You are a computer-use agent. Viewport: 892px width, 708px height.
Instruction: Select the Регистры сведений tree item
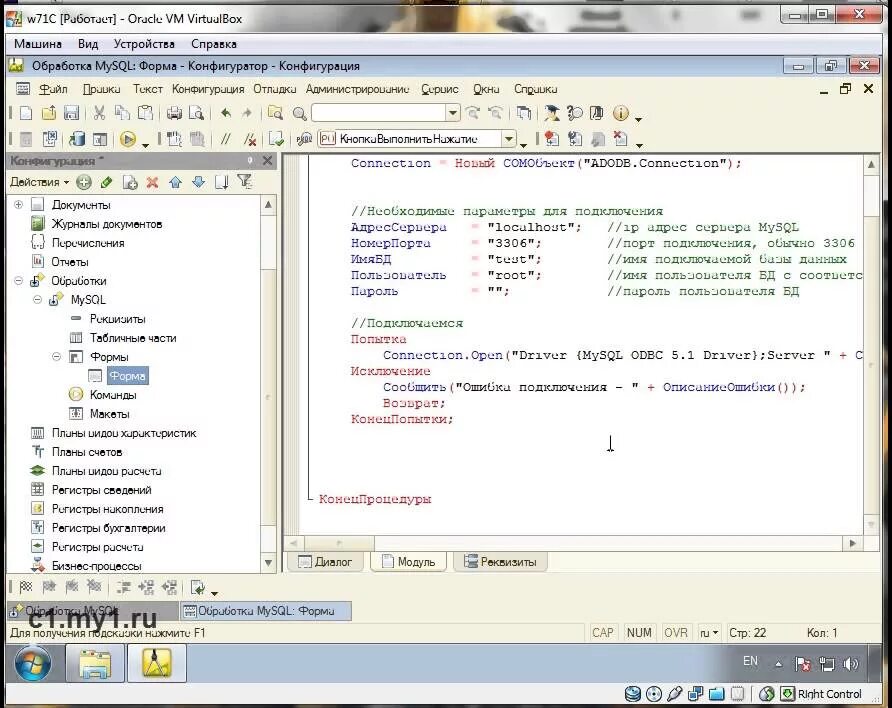(102, 490)
